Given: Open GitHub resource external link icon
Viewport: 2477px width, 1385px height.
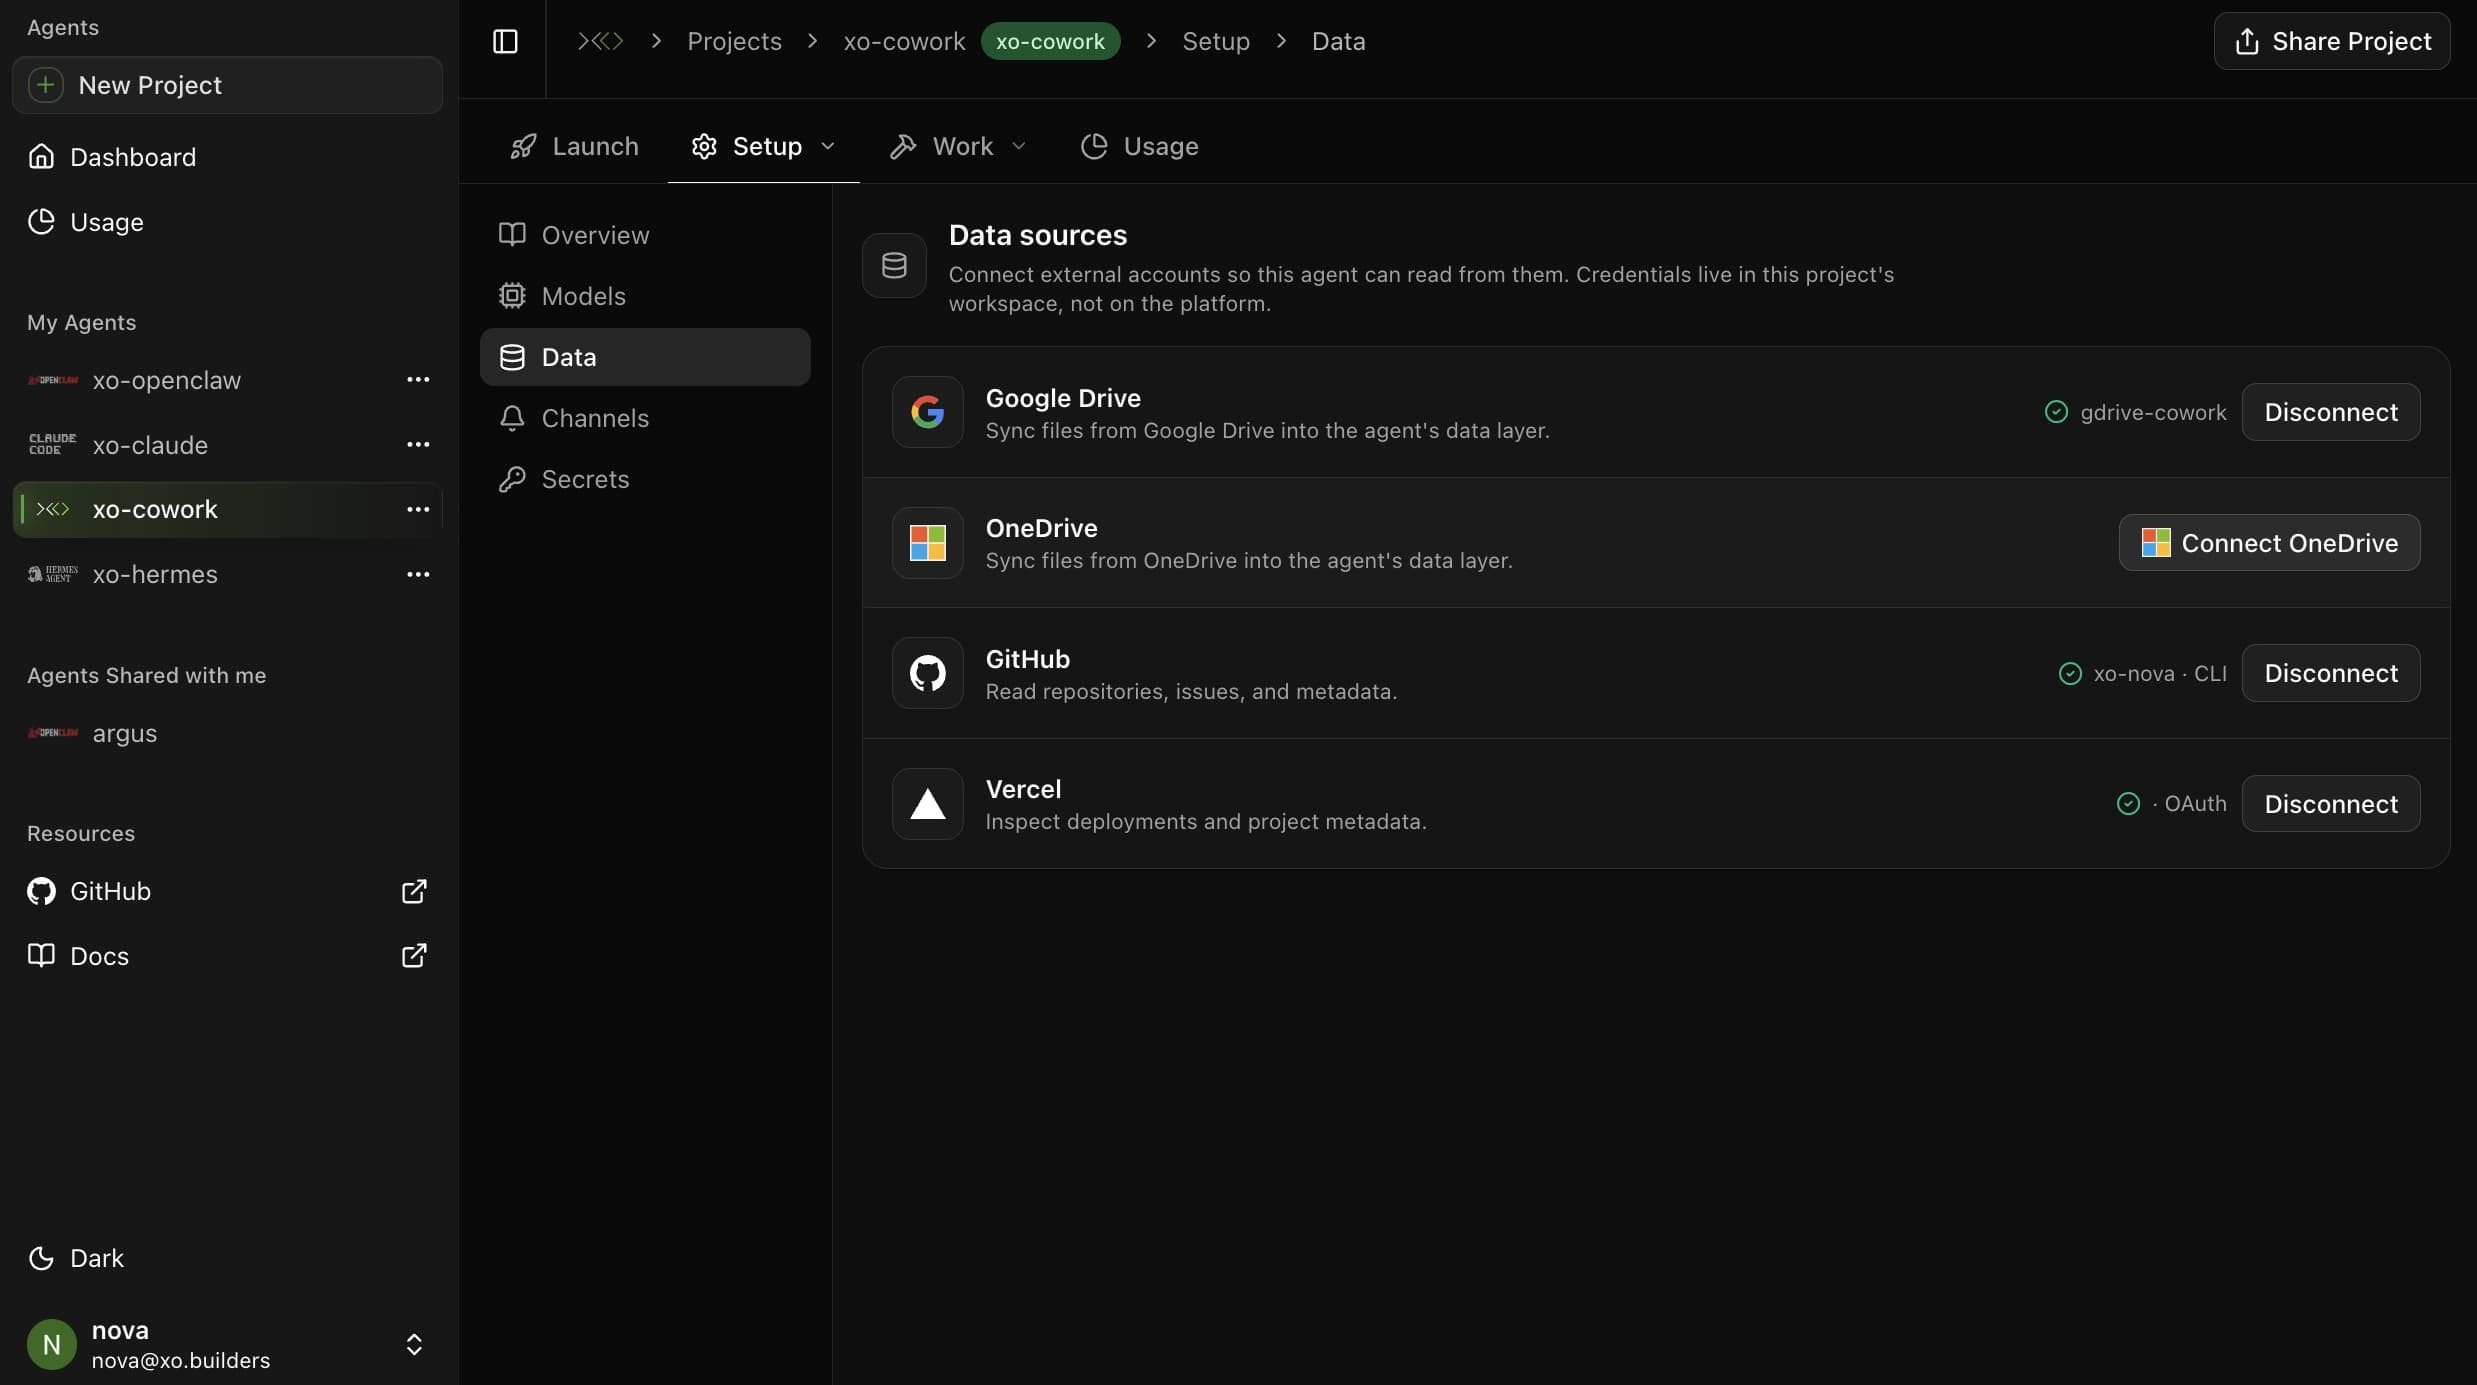Looking at the screenshot, I should (x=414, y=891).
